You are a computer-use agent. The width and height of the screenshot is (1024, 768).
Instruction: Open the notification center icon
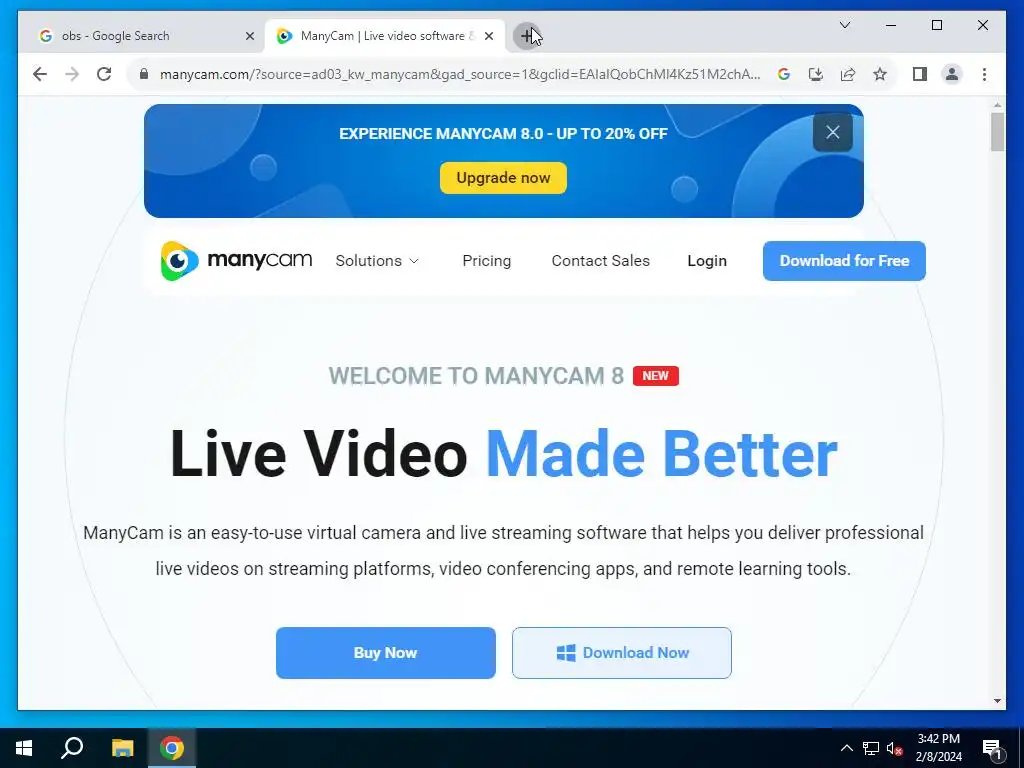pyautogui.click(x=993, y=749)
